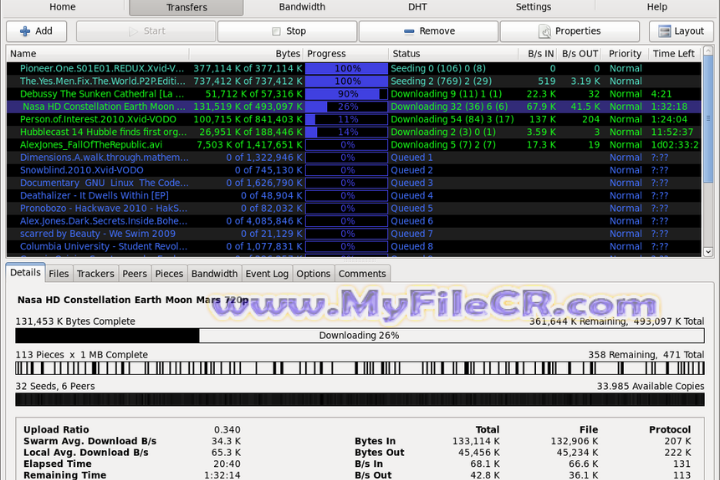Sort by the Bytes column header
720x480 pixels.
click(246, 54)
